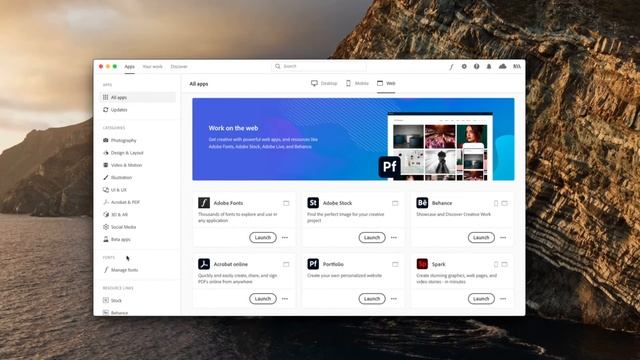This screenshot has width=640, height=360.
Task: Open more options for Adobe Fonts
Action: [285, 238]
